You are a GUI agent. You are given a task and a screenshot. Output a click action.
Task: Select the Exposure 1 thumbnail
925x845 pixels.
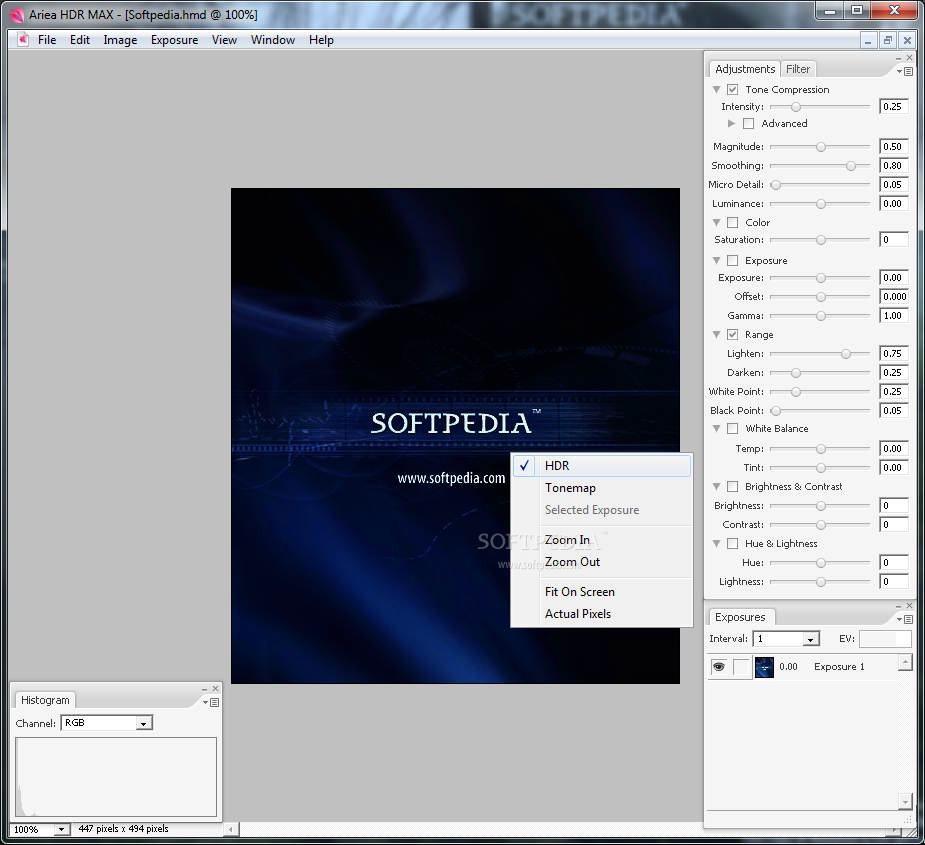click(x=764, y=667)
